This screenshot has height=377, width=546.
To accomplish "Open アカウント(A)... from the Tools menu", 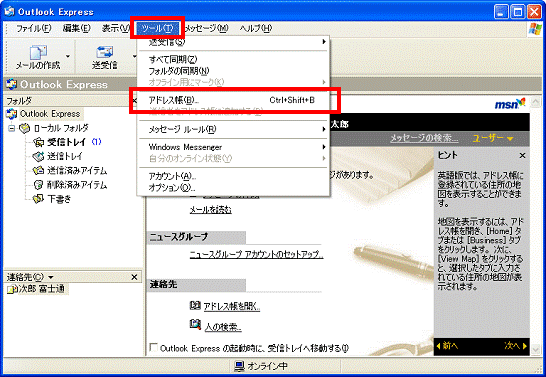I will coord(233,176).
